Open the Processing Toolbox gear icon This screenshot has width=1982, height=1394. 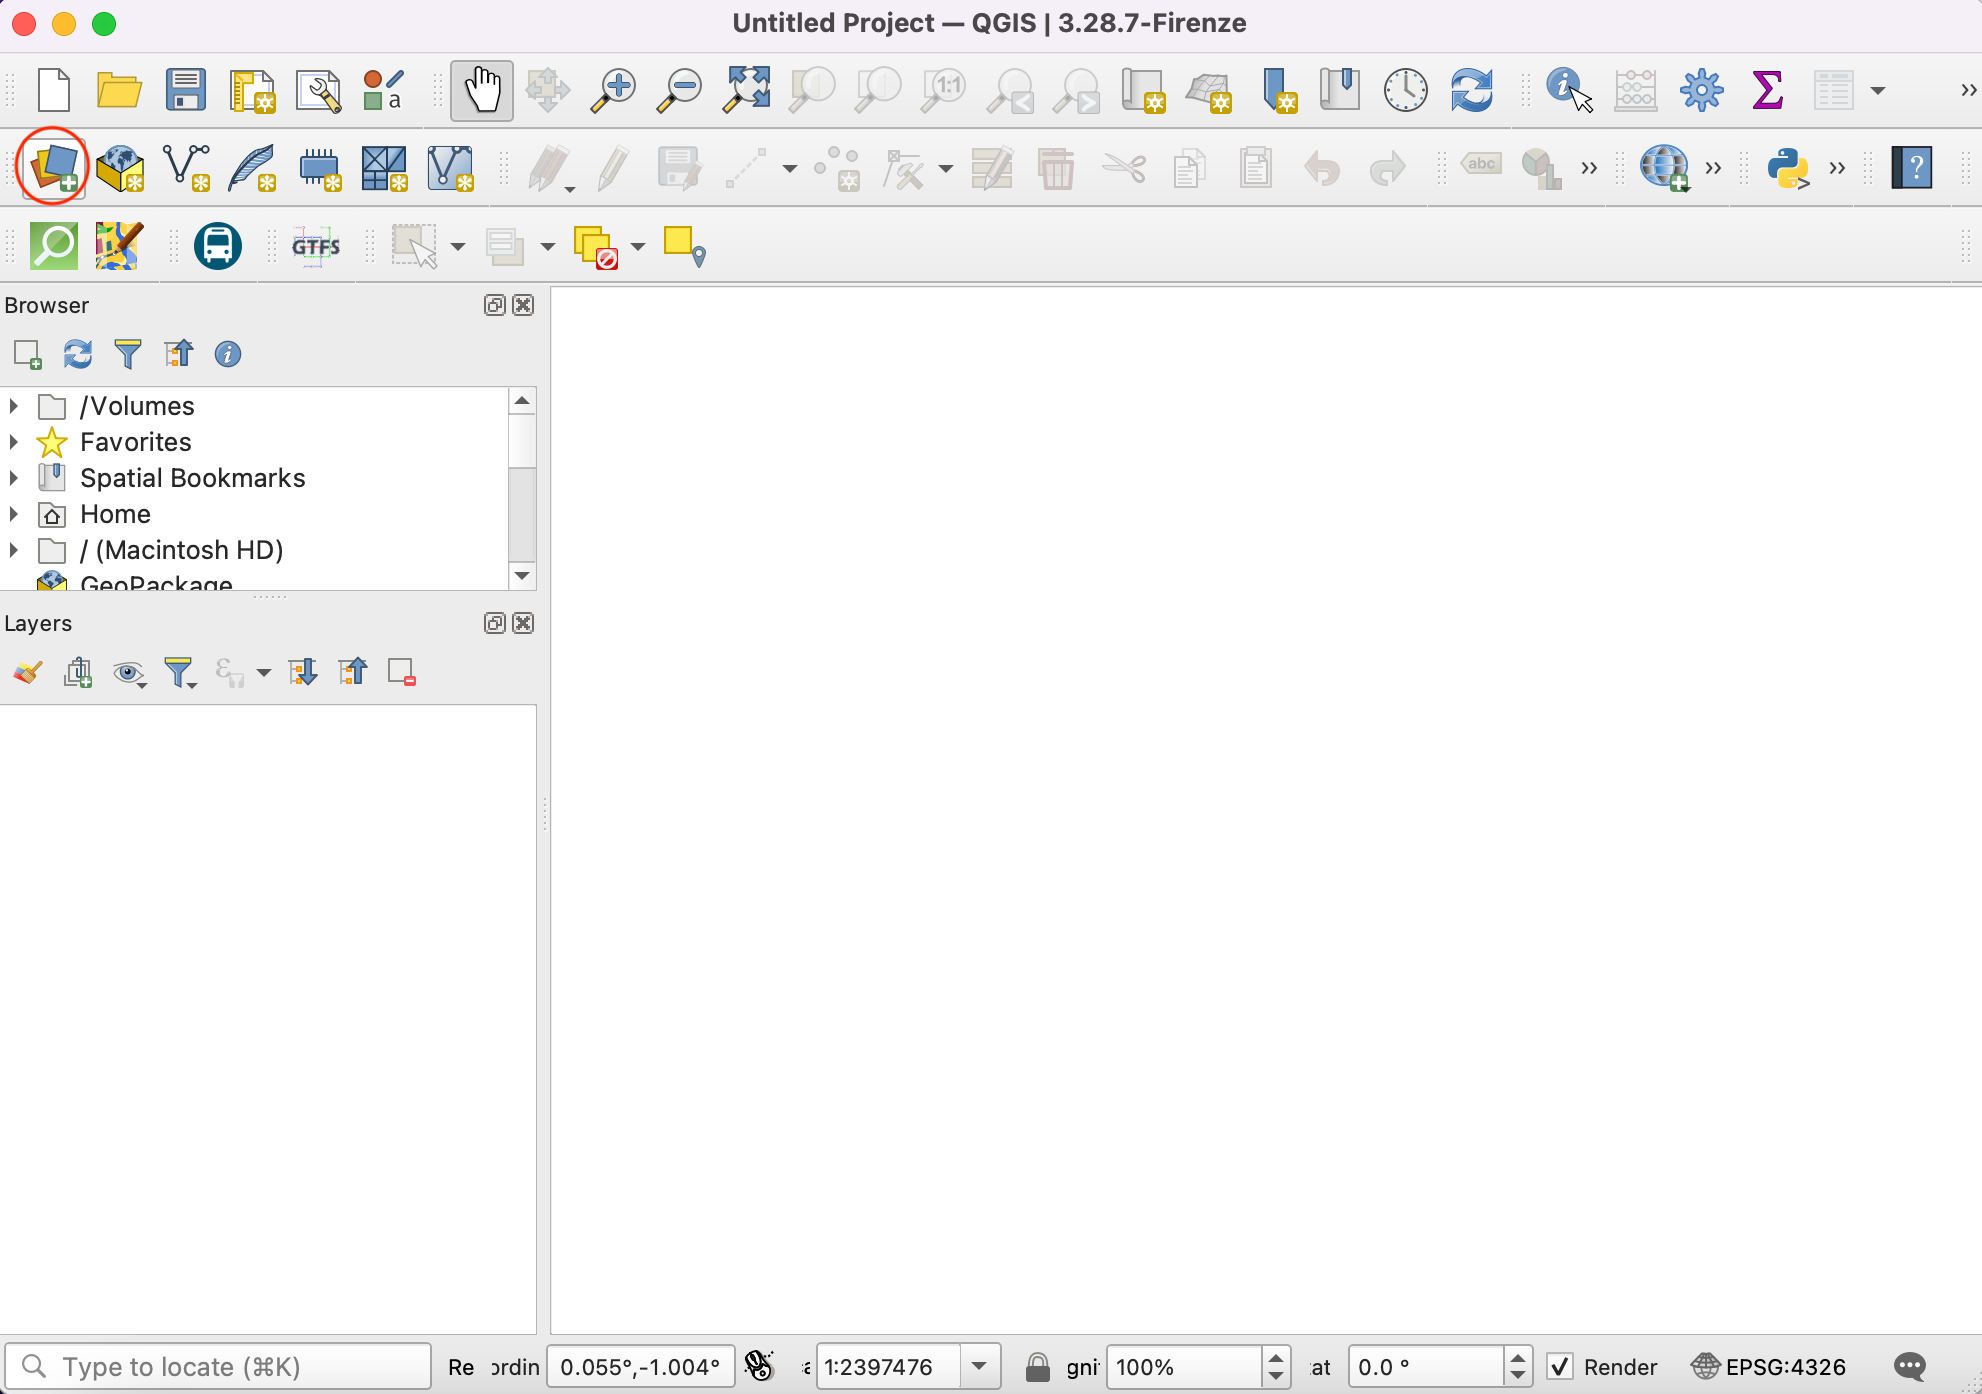tap(1701, 90)
